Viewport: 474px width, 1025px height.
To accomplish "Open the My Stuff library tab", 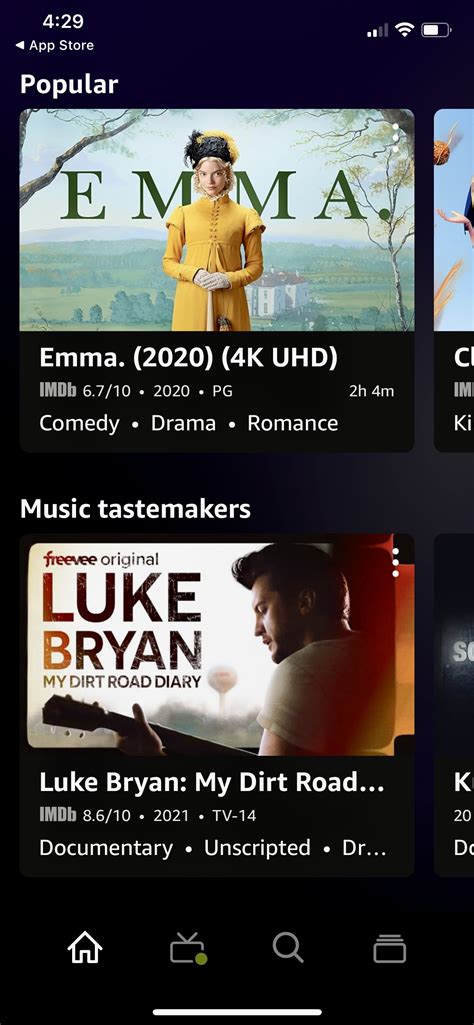I will (390, 949).
